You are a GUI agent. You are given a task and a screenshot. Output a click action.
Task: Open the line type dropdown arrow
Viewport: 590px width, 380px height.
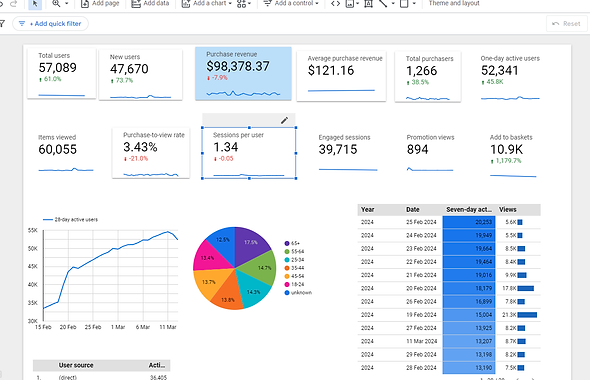coord(393,3)
